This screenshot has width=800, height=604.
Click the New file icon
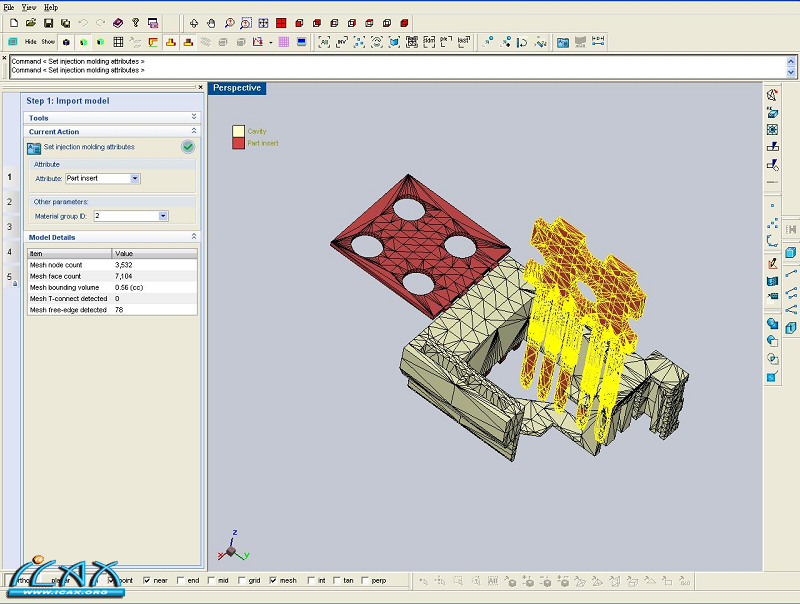[x=12, y=22]
